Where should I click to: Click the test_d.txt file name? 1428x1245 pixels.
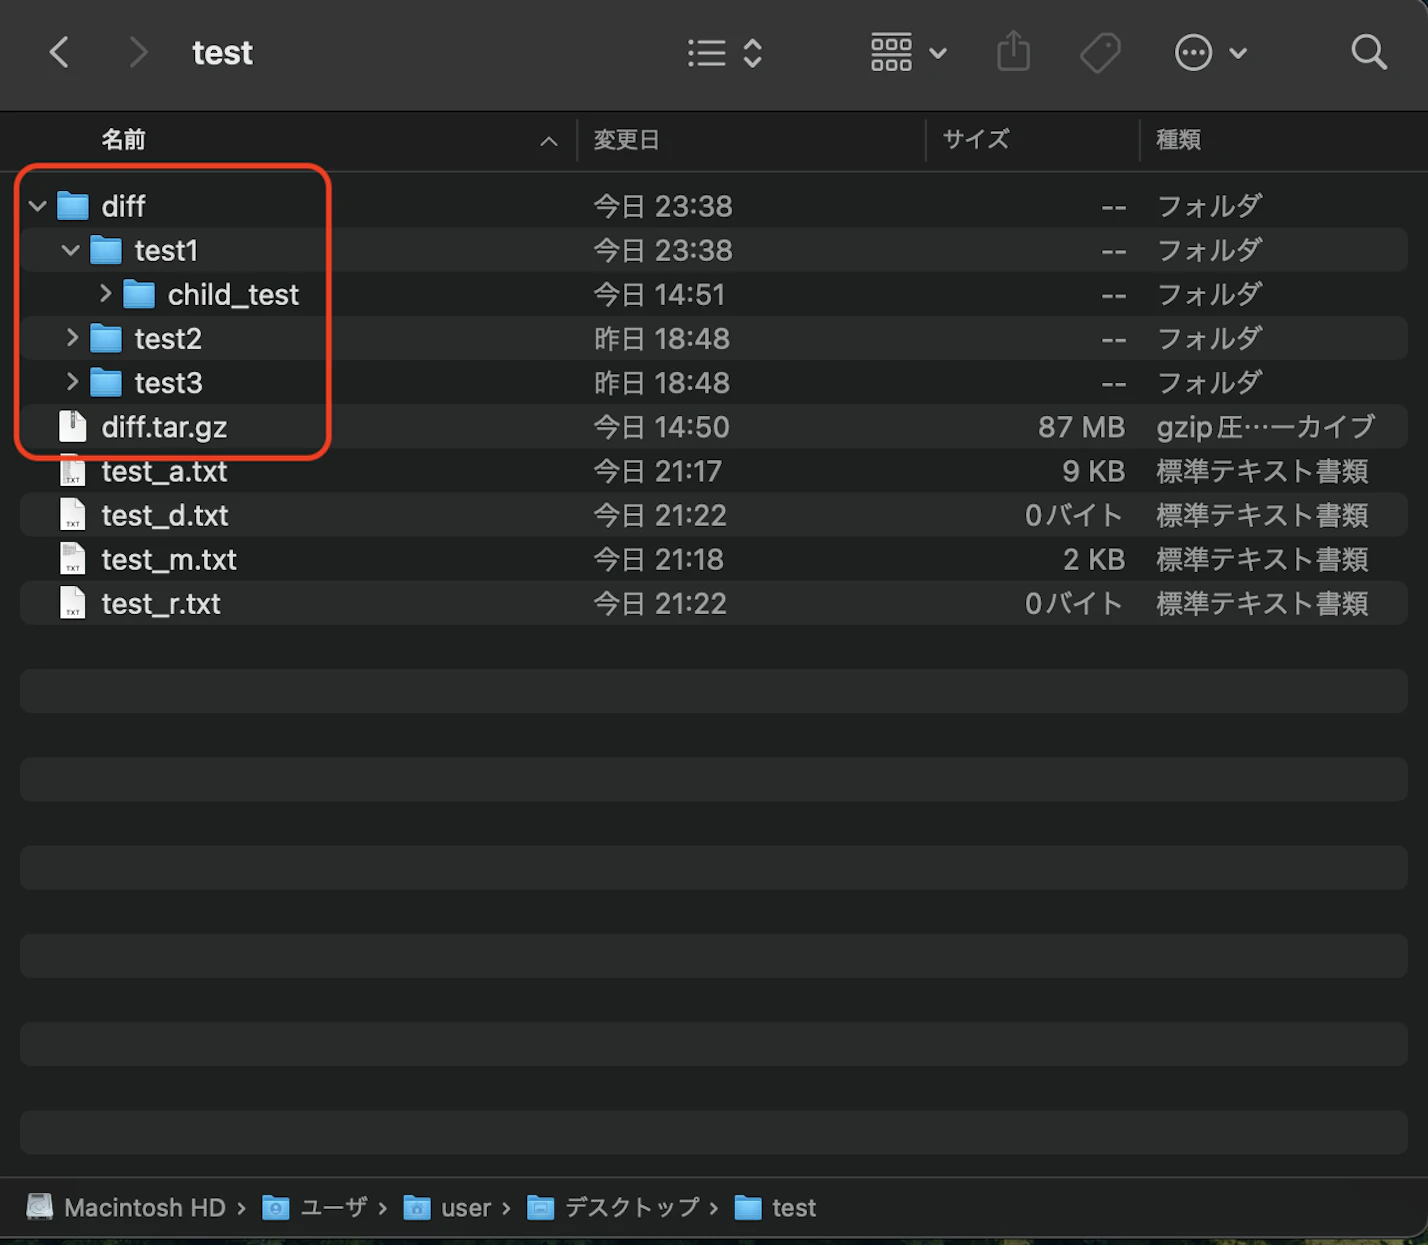(165, 515)
